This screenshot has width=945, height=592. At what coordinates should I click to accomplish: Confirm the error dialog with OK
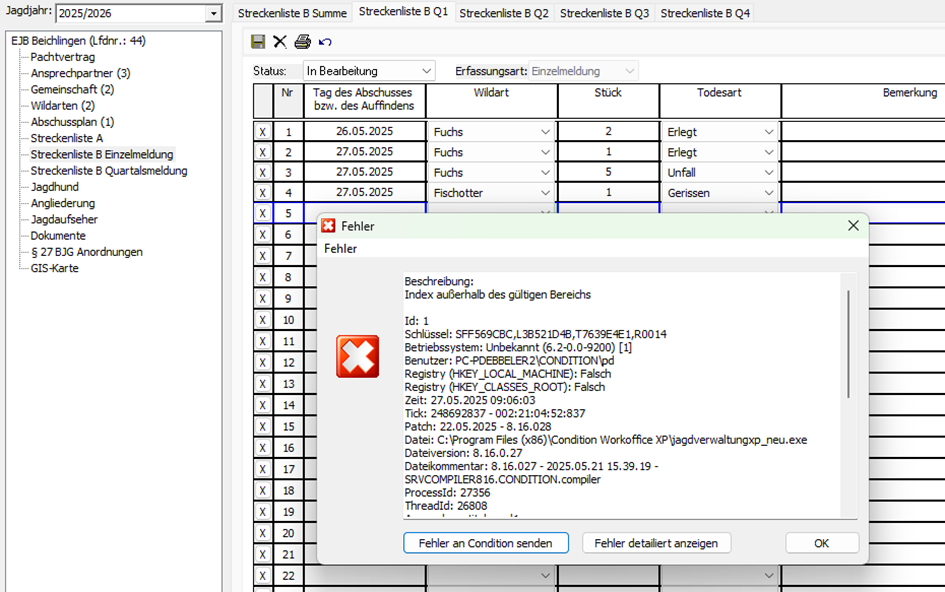pos(821,543)
